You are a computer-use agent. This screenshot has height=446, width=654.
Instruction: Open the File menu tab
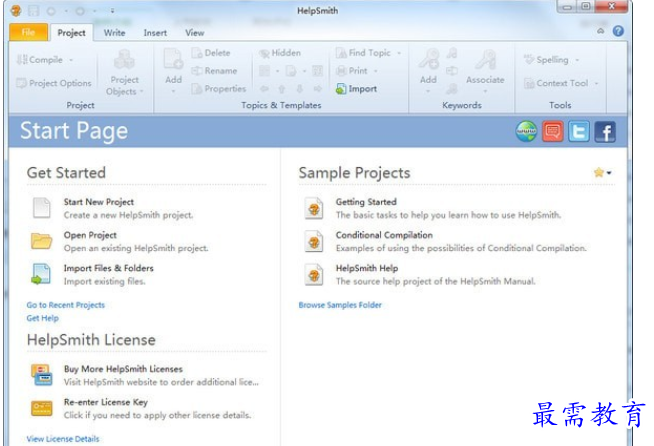(x=28, y=32)
